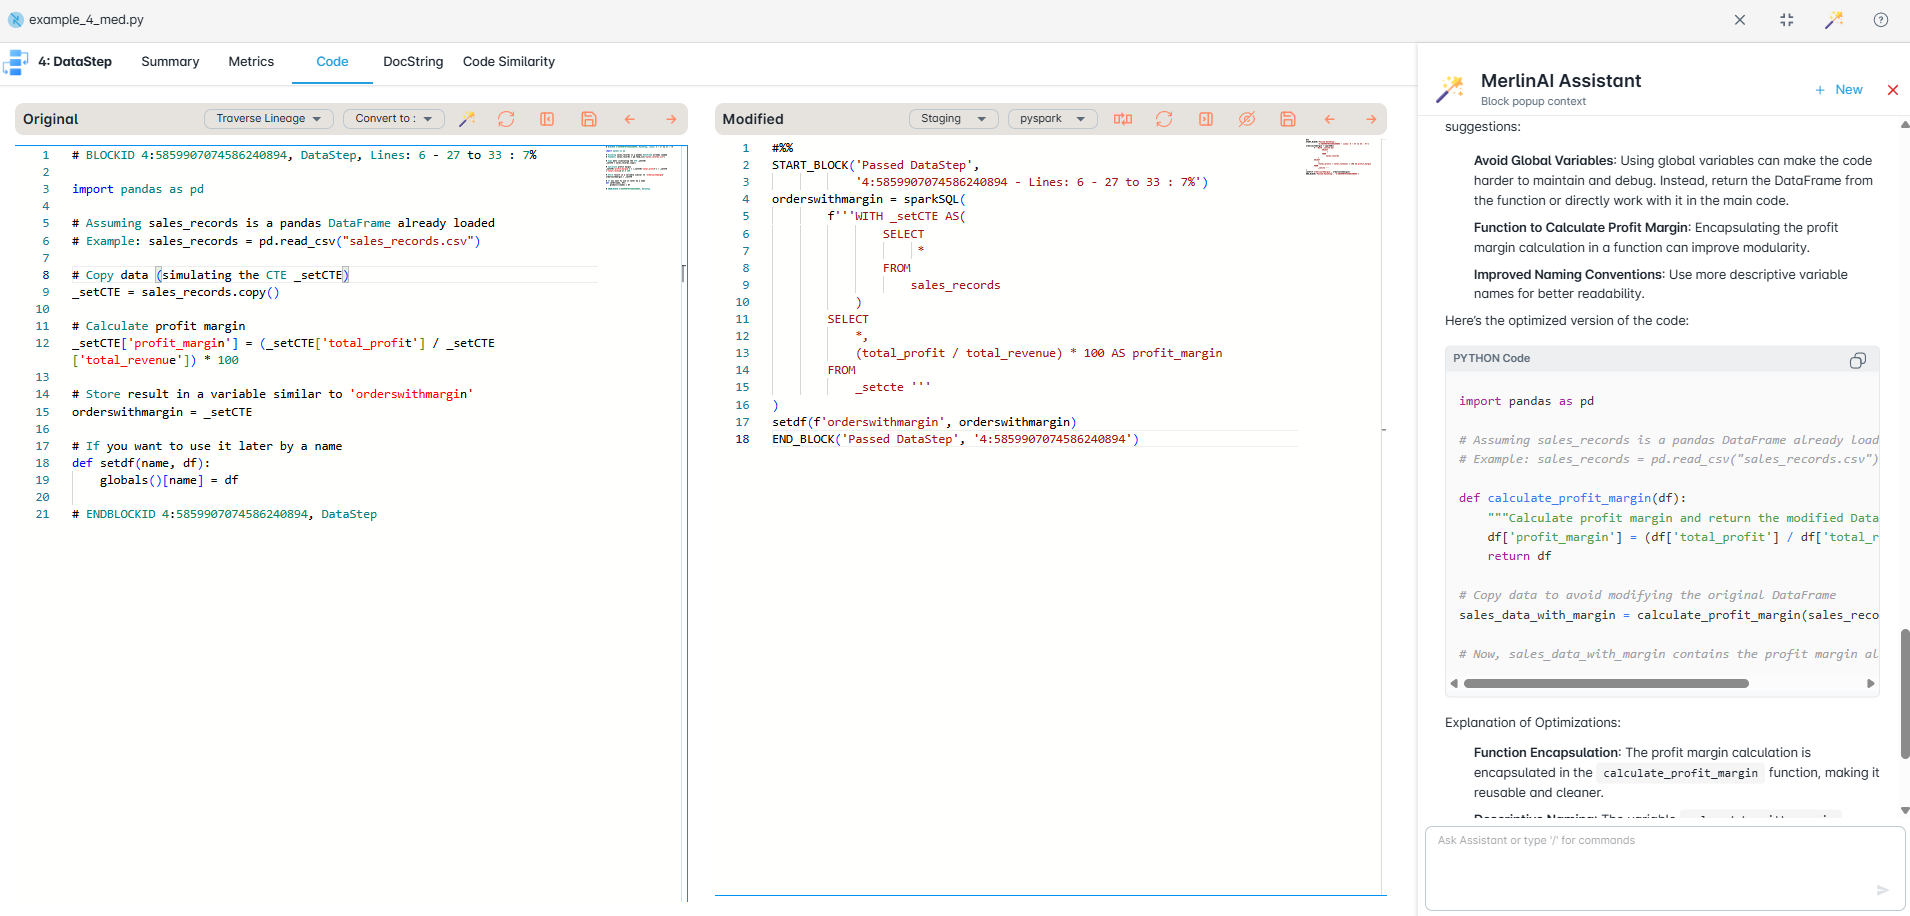The image size is (1910, 916).
Task: Click the help question mark icon
Action: pos(1881,19)
